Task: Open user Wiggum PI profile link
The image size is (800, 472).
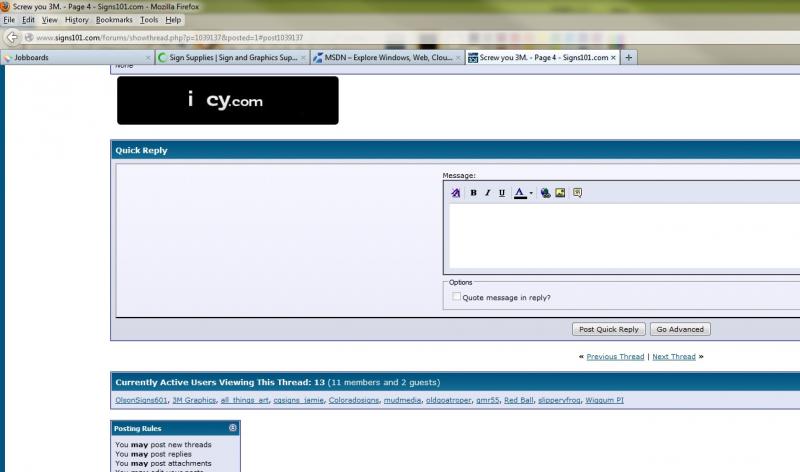Action: click(604, 401)
